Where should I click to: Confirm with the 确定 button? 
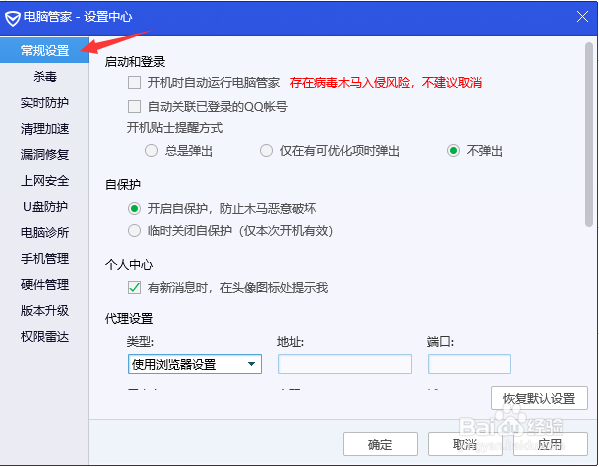click(380, 444)
